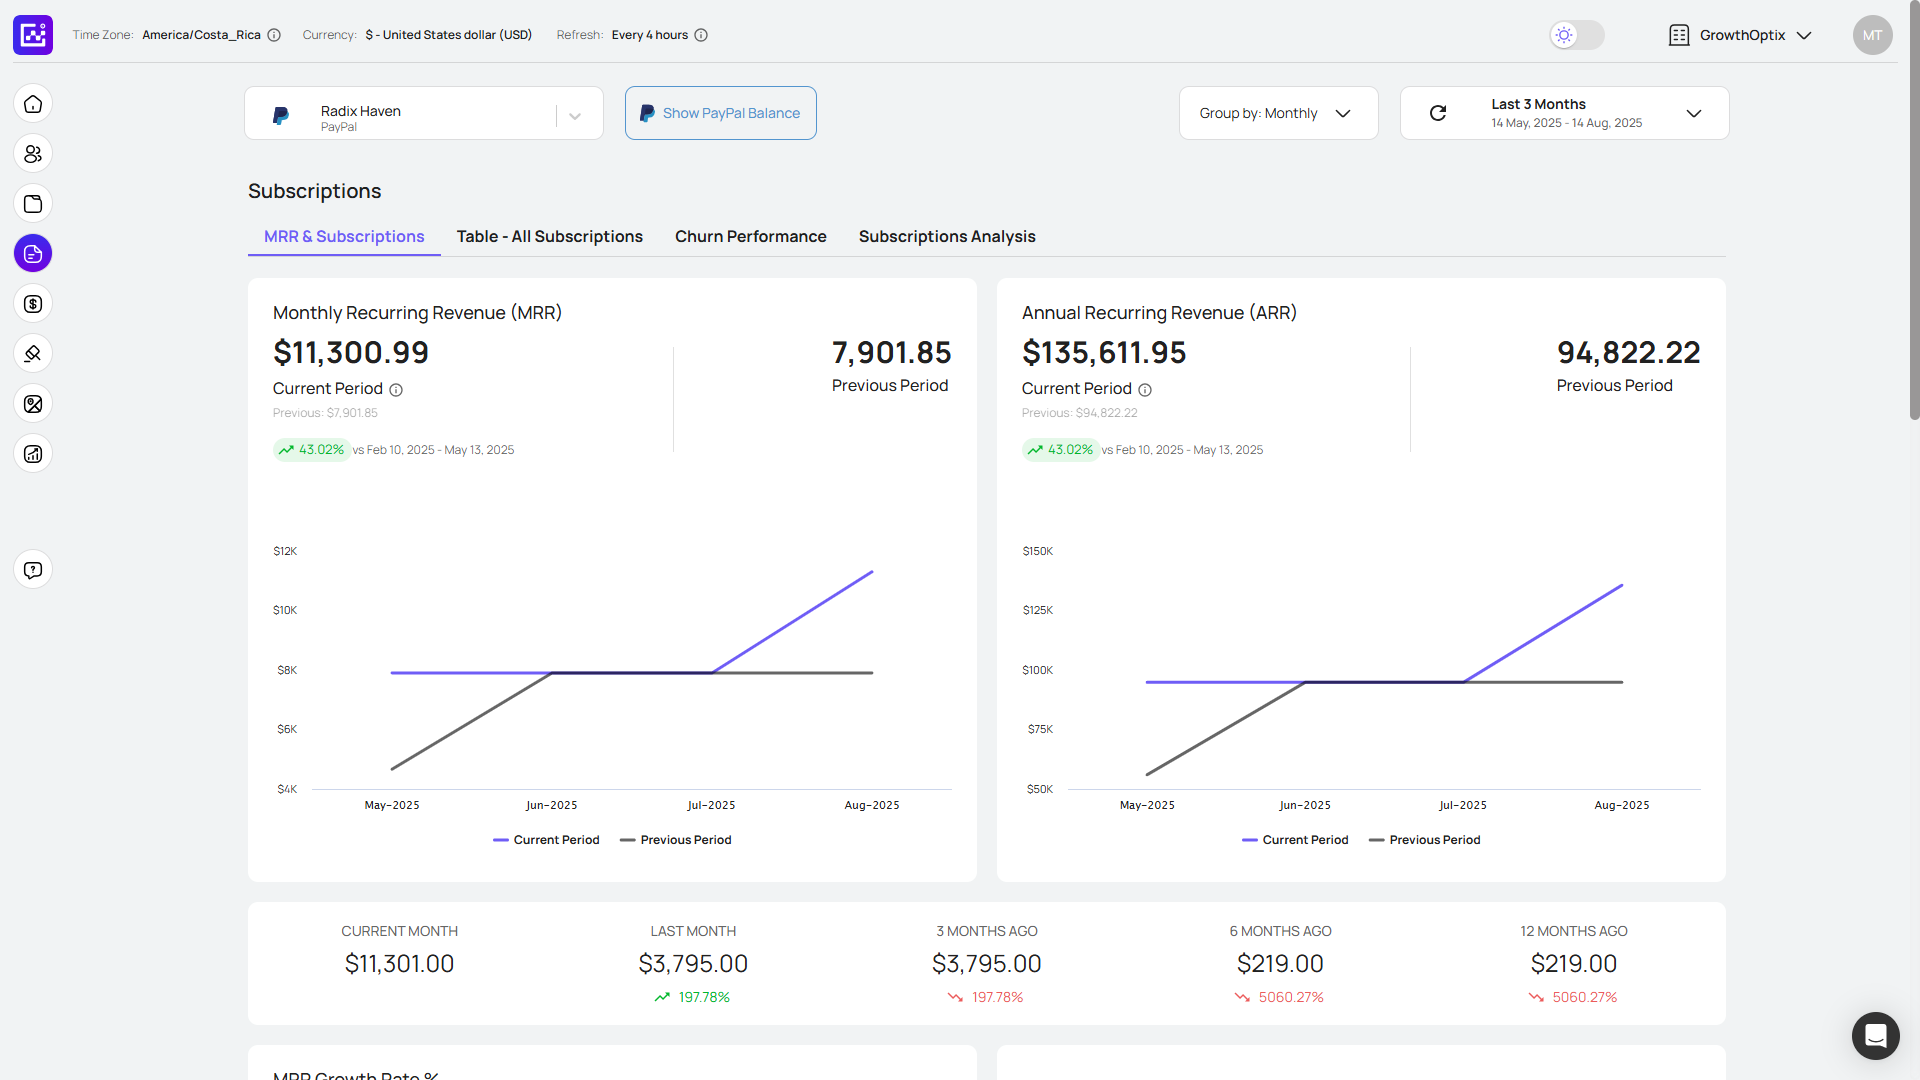
Task: Open the customers icon in sidebar
Action: coord(33,154)
